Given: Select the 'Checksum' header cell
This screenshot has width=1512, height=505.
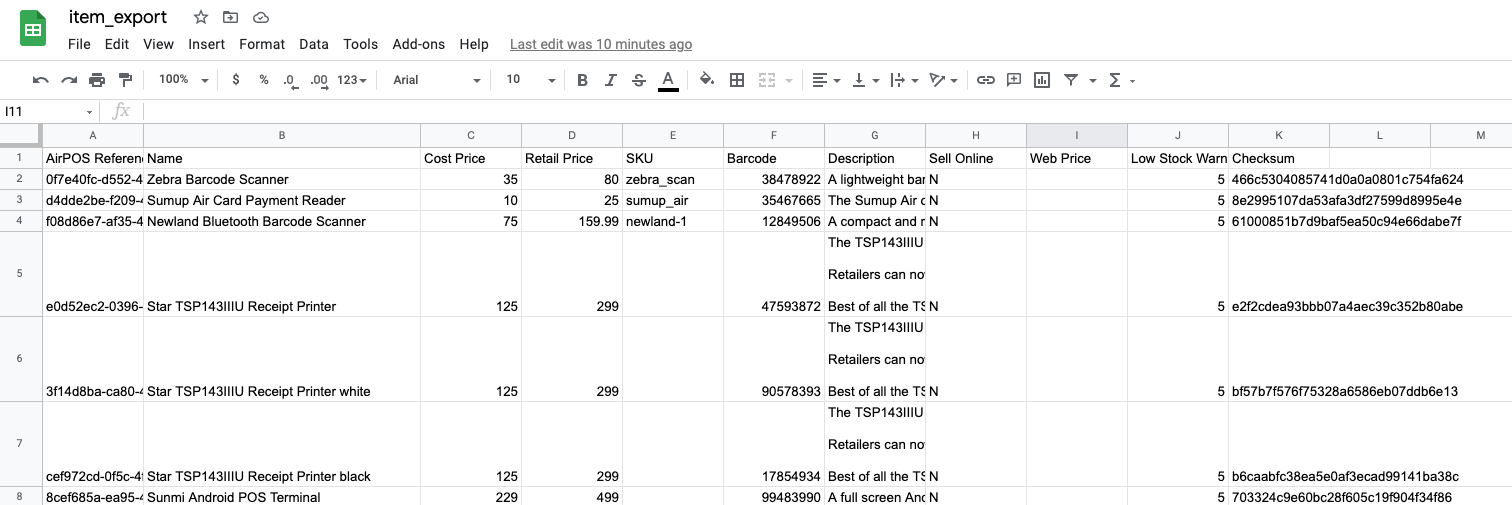Looking at the screenshot, I should click(1279, 158).
